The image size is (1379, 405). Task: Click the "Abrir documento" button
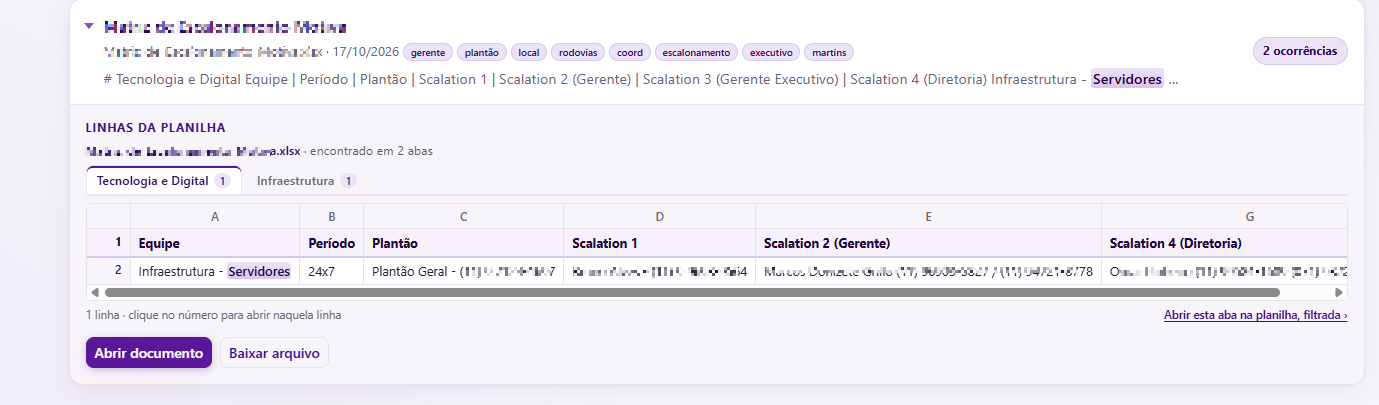149,353
